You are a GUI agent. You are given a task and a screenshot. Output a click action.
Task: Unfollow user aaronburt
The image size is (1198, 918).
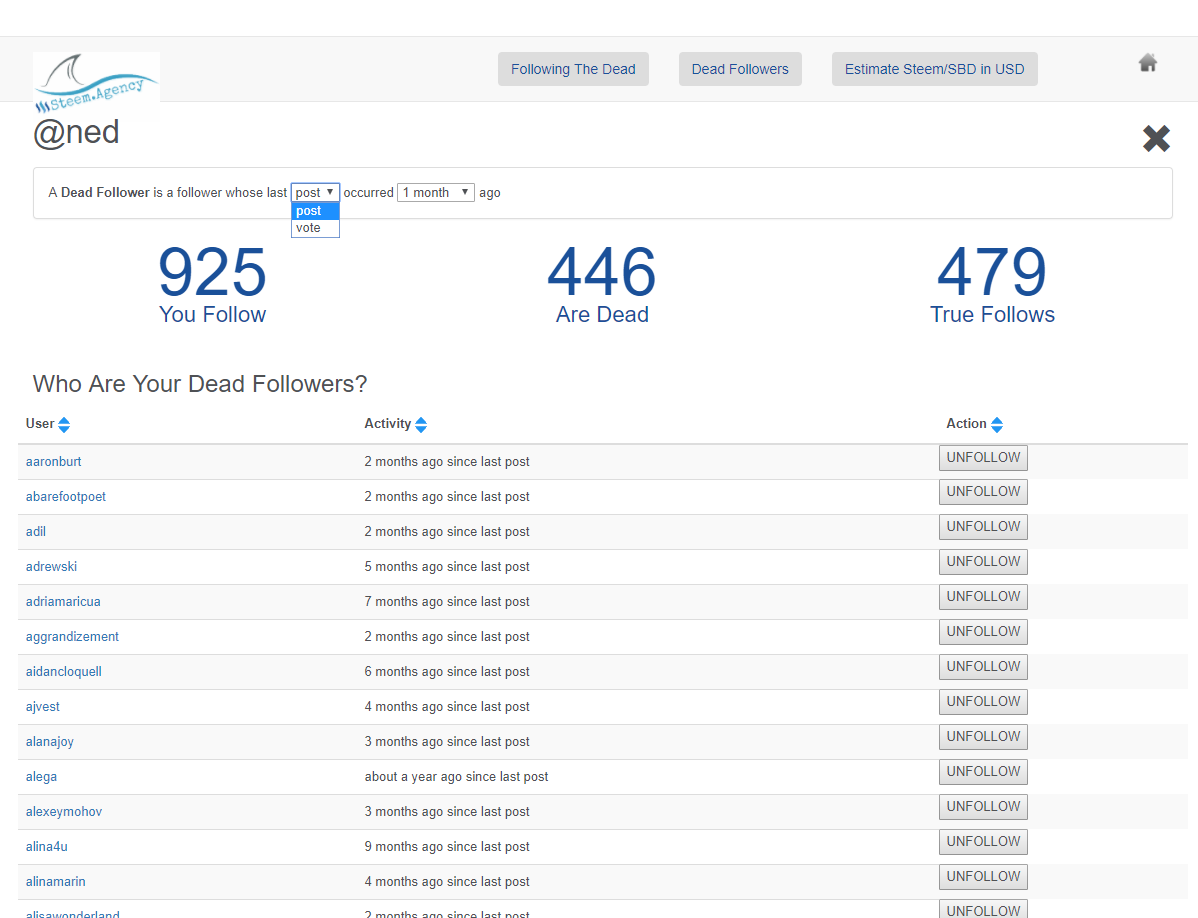coord(983,457)
